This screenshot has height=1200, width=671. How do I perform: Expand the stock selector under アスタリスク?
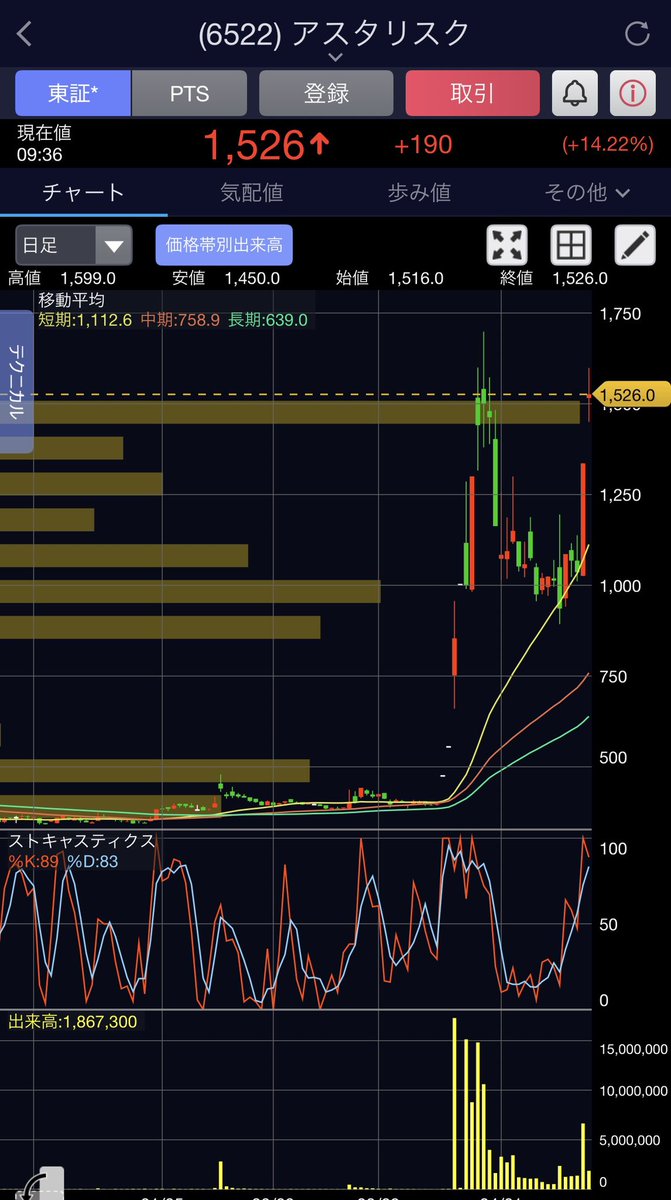tap(335, 58)
